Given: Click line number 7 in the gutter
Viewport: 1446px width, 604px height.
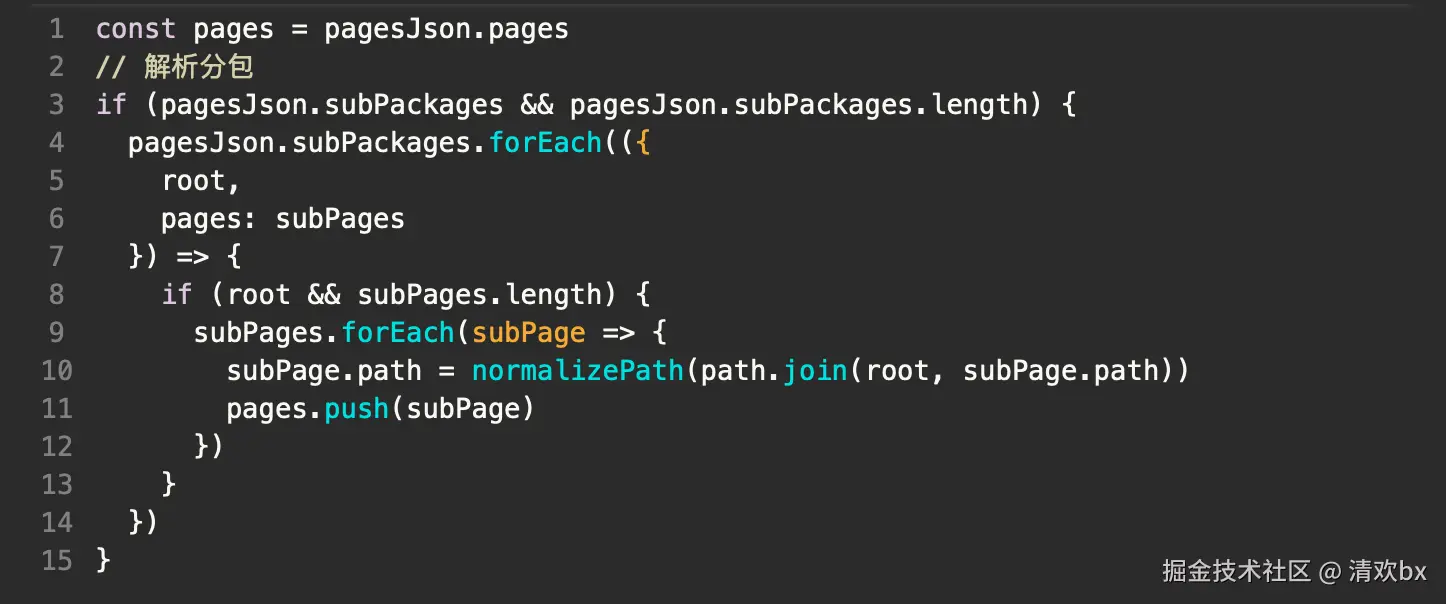Looking at the screenshot, I should [56, 257].
